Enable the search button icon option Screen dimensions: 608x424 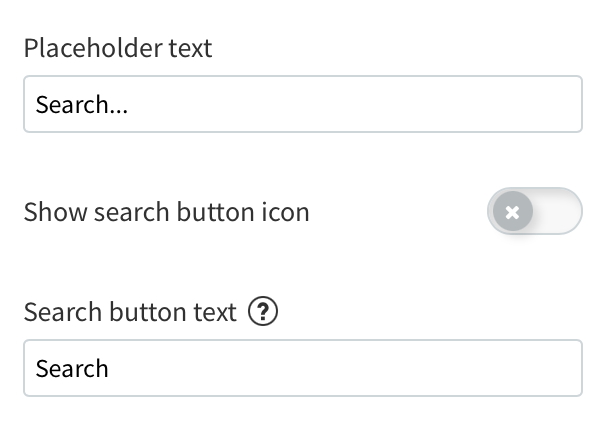(534, 212)
